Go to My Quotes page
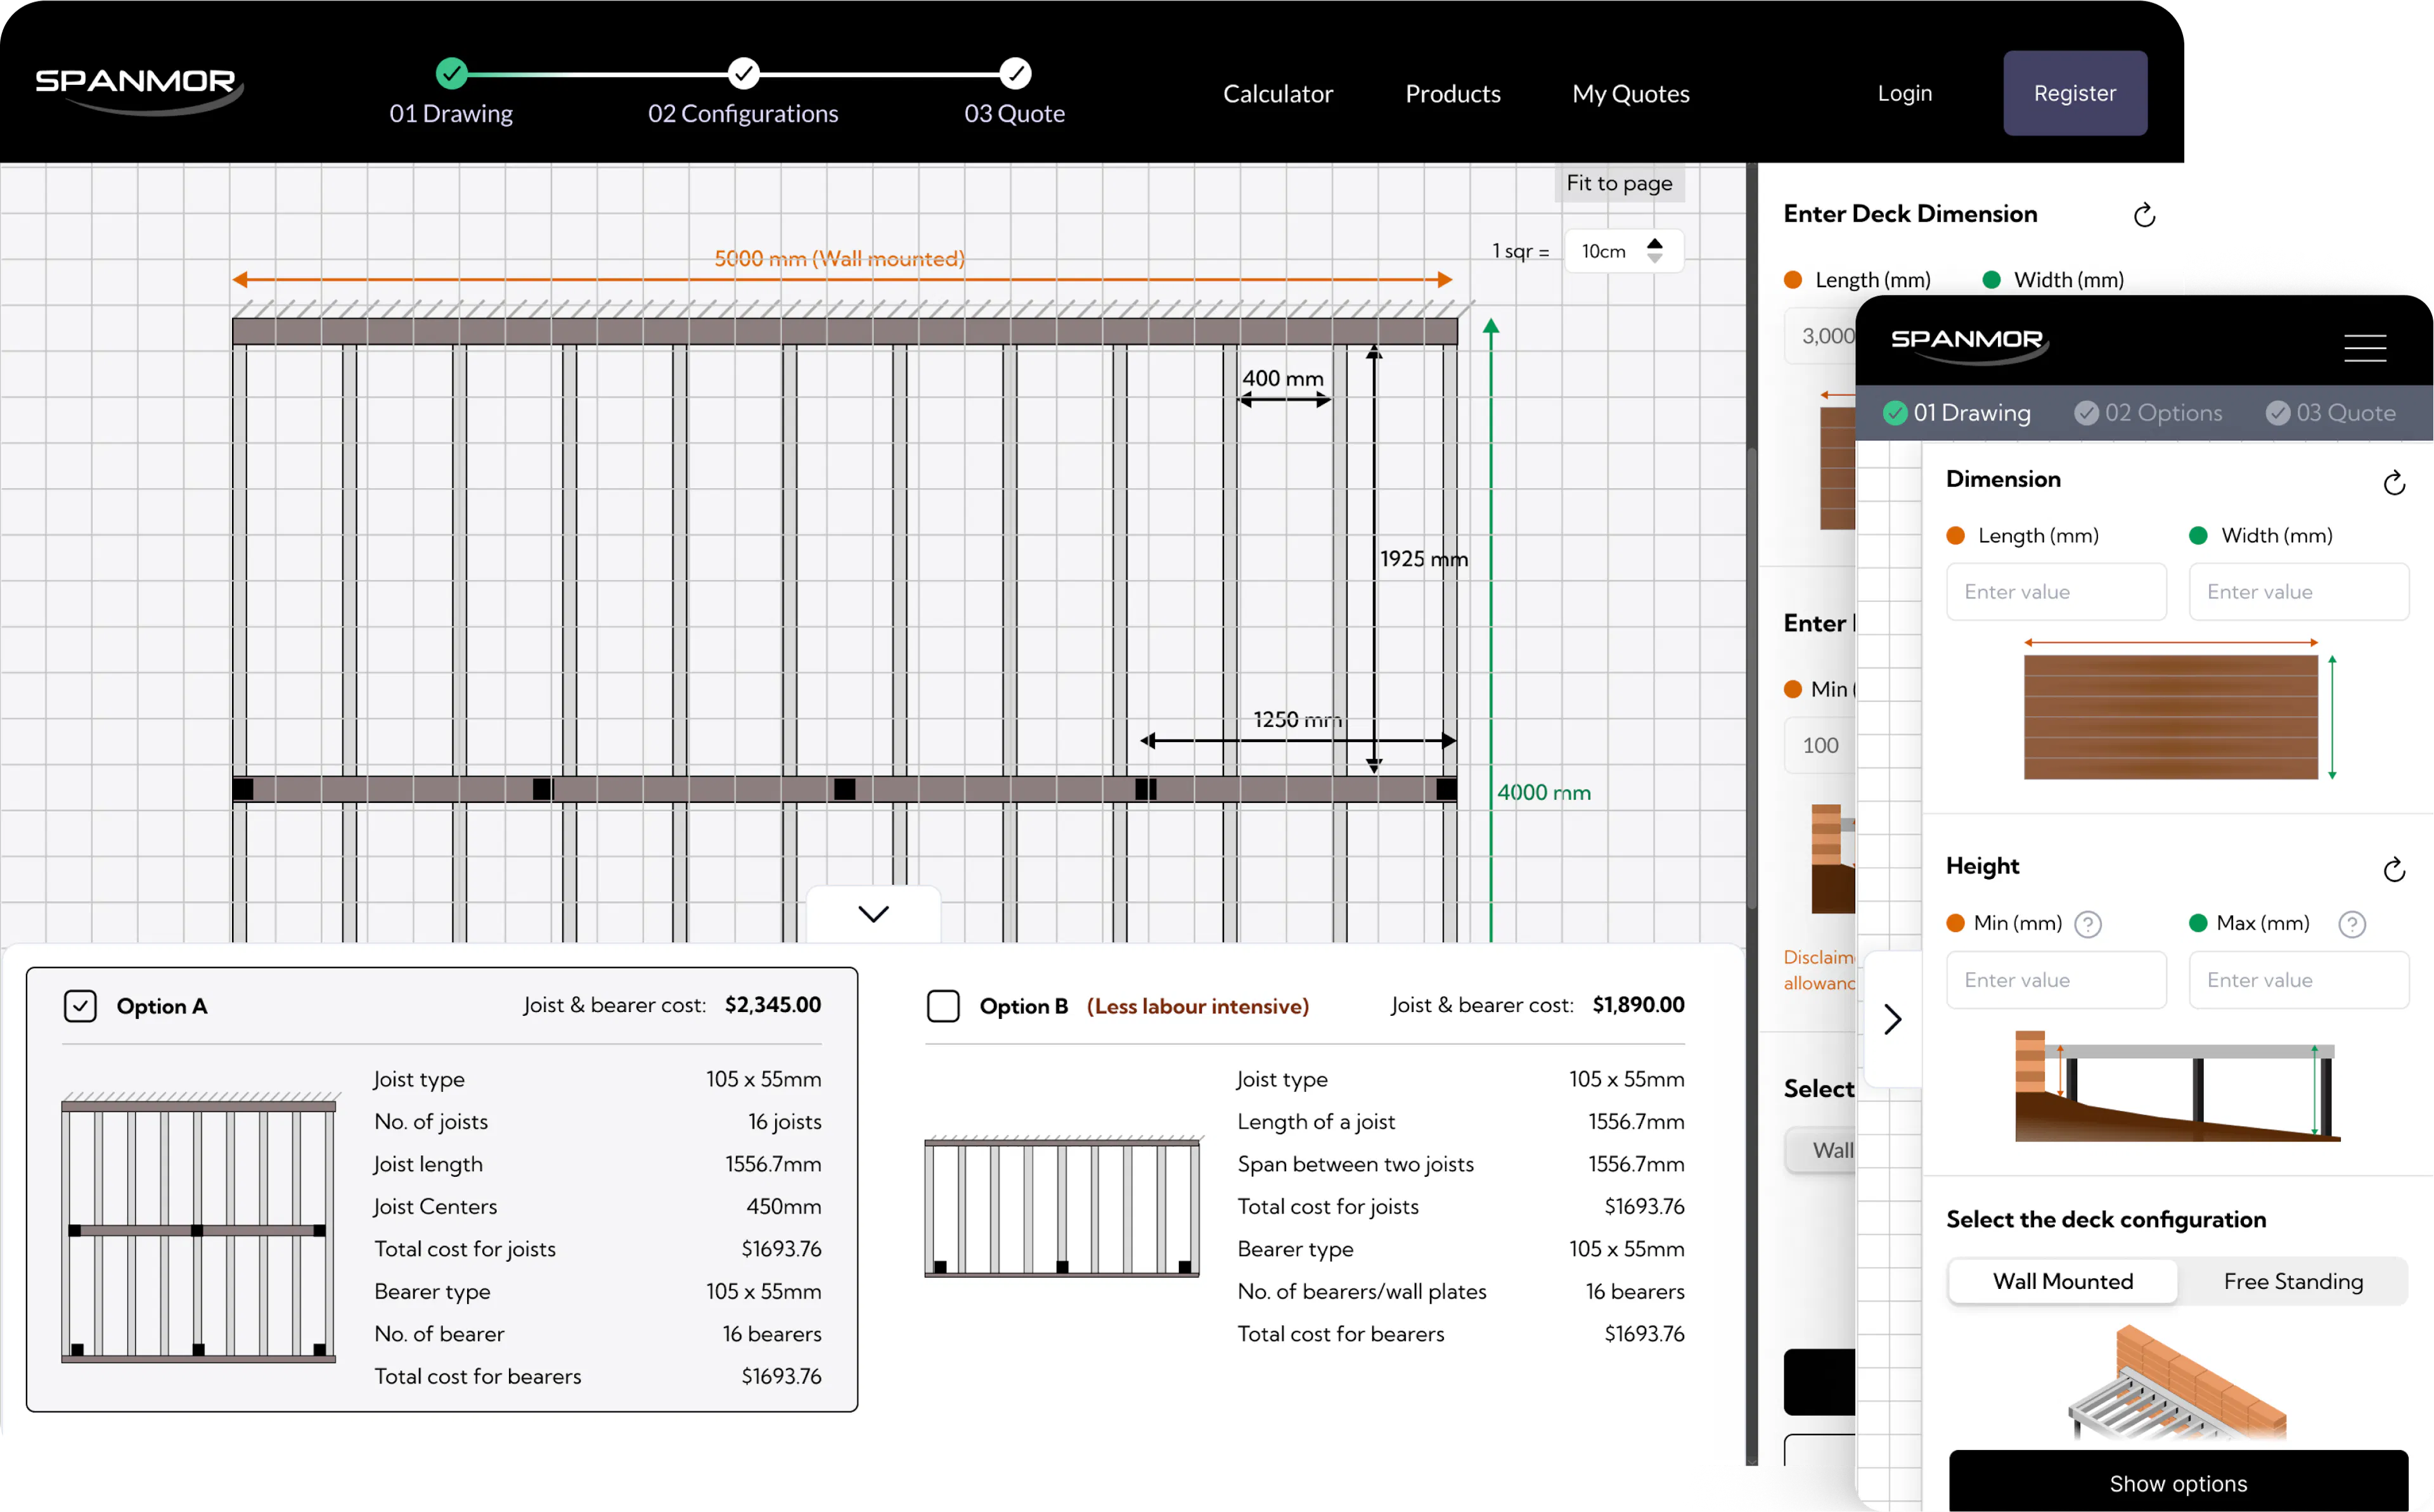2434x1512 pixels. point(1630,94)
